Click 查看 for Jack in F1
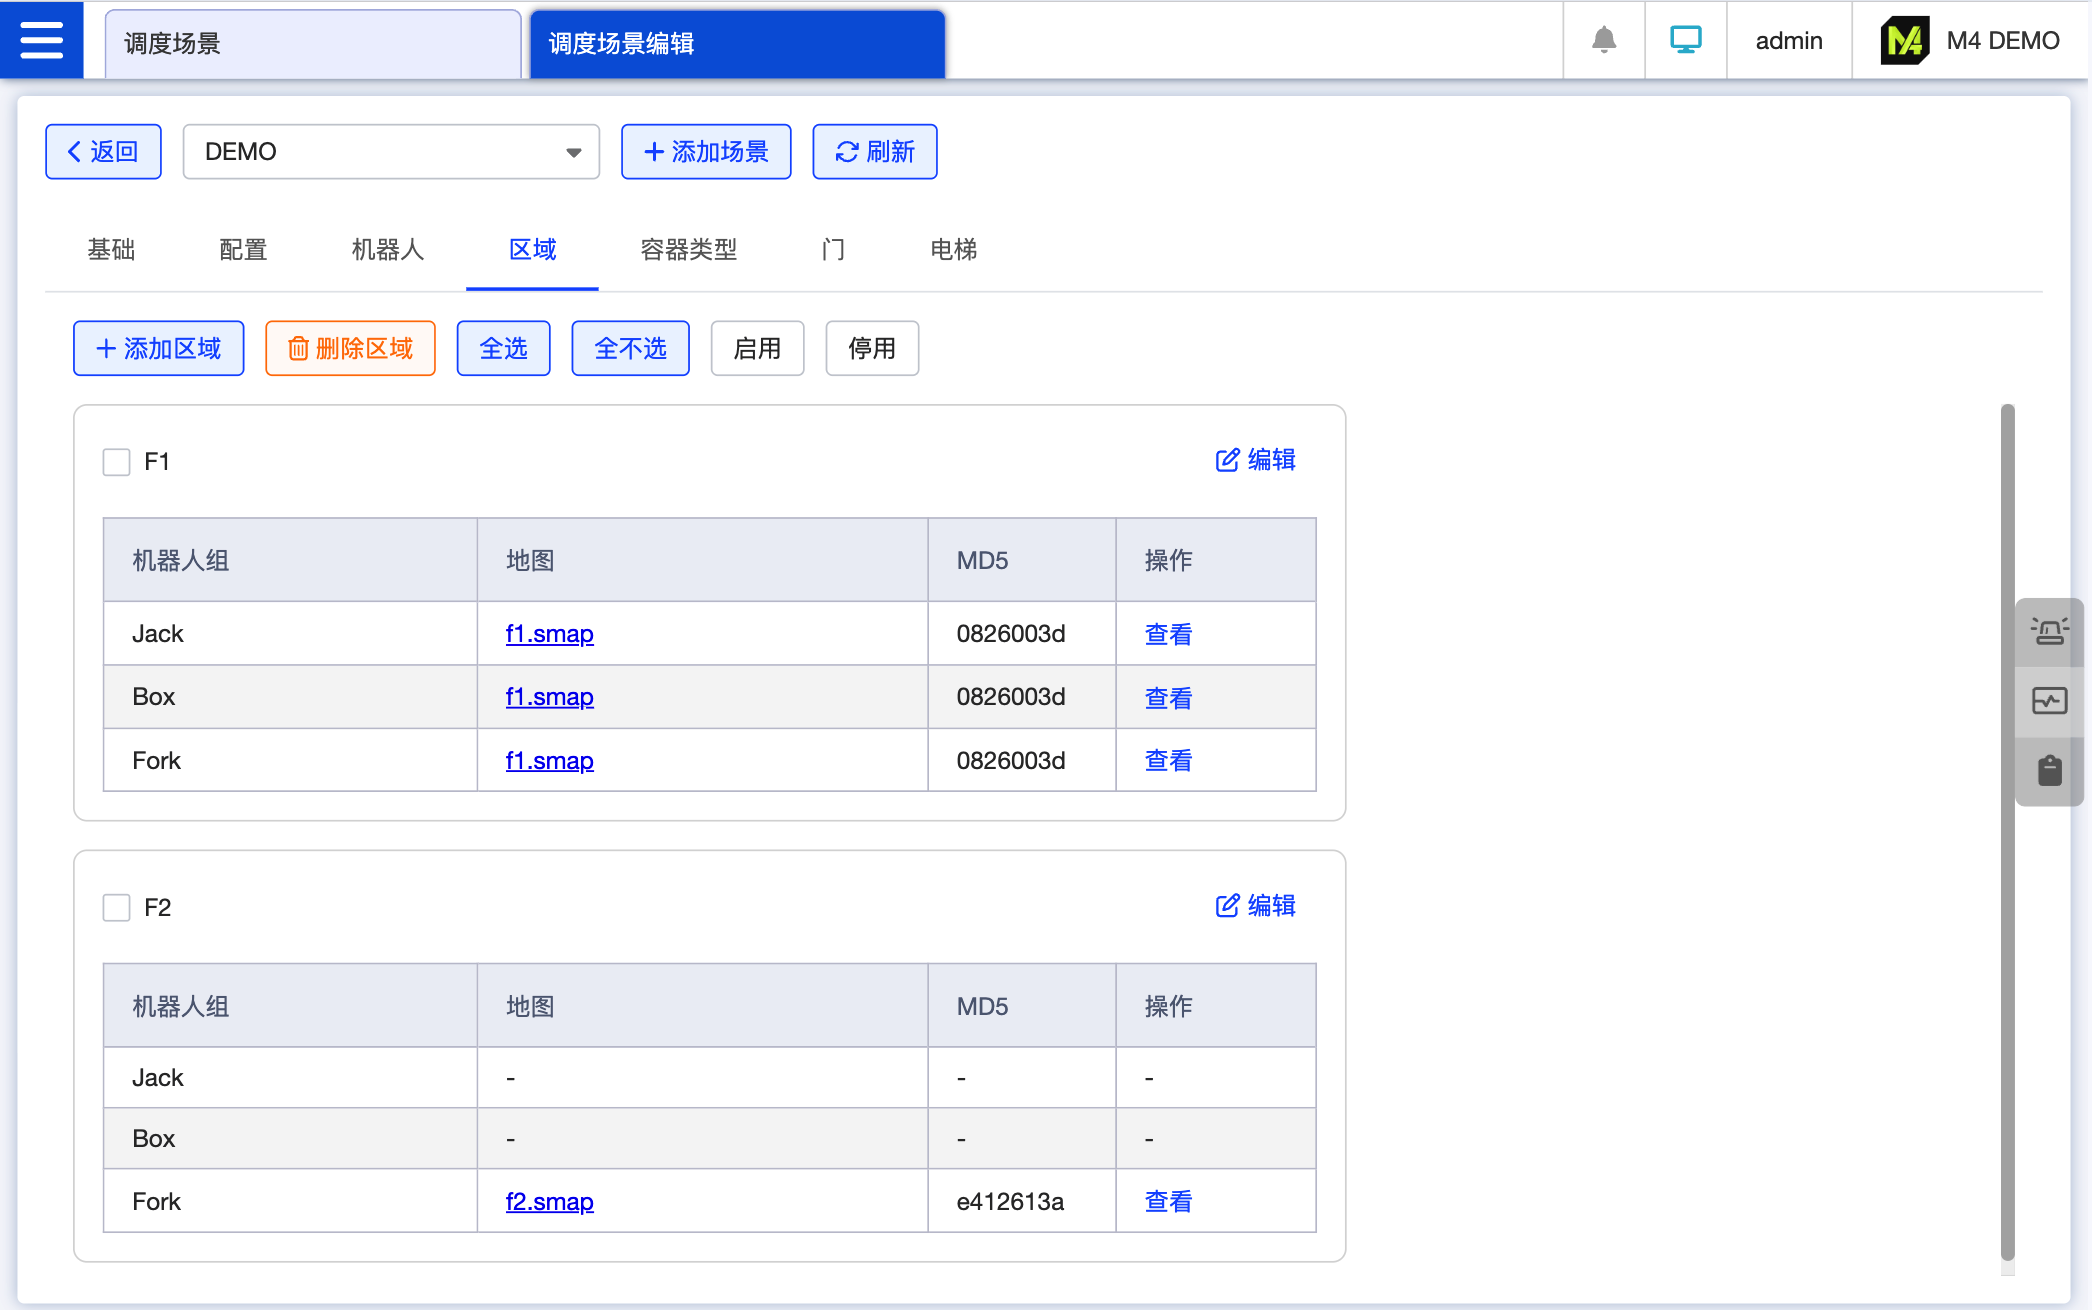 pyautogui.click(x=1168, y=634)
